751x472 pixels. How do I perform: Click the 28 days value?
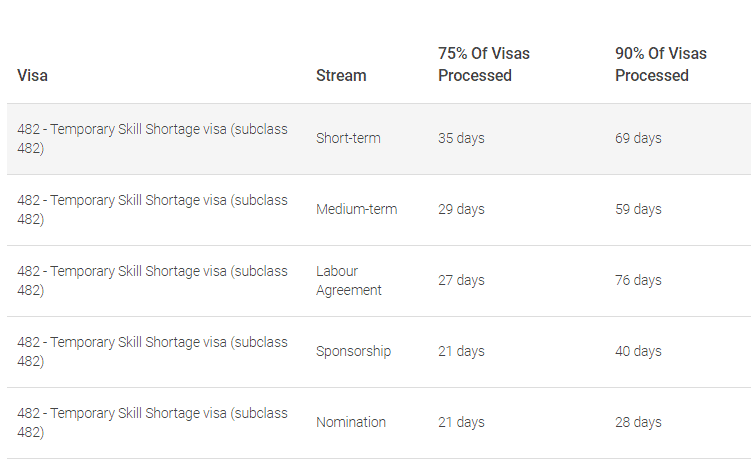tap(638, 422)
